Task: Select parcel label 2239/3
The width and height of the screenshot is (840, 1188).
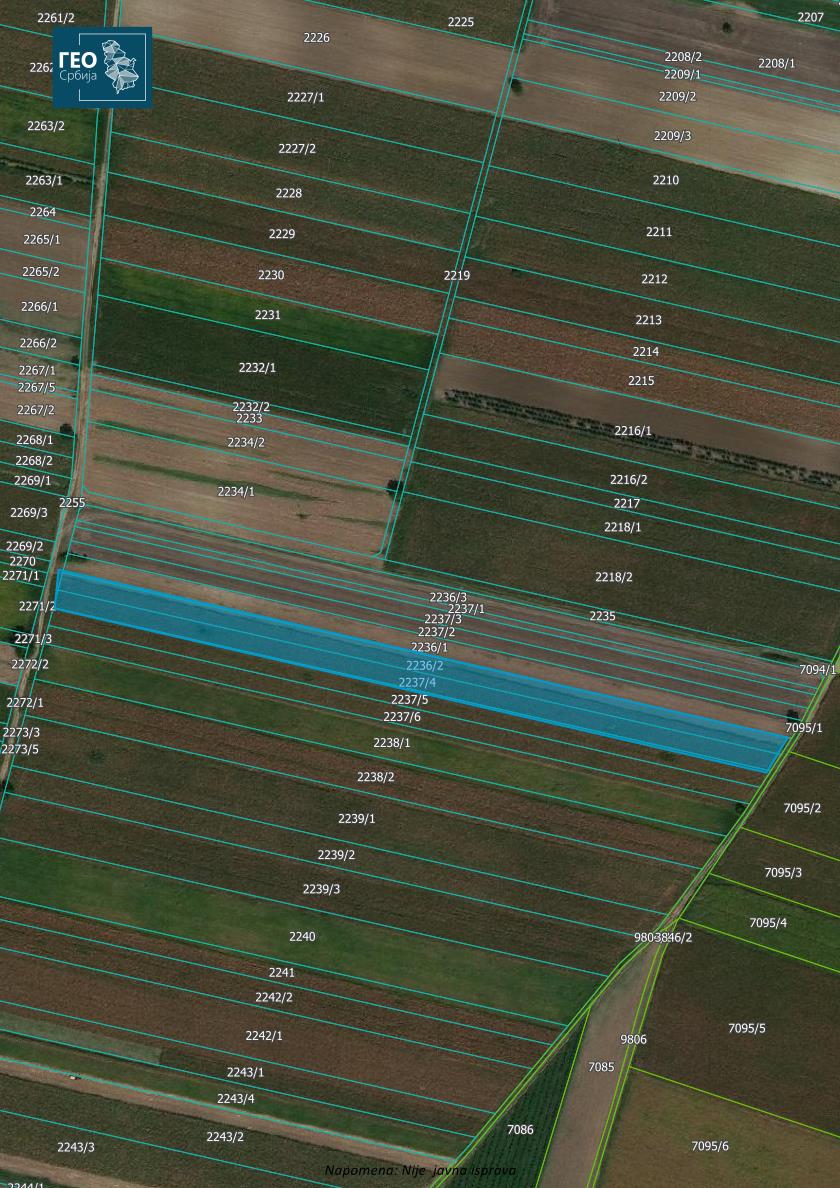Action: click(x=321, y=888)
